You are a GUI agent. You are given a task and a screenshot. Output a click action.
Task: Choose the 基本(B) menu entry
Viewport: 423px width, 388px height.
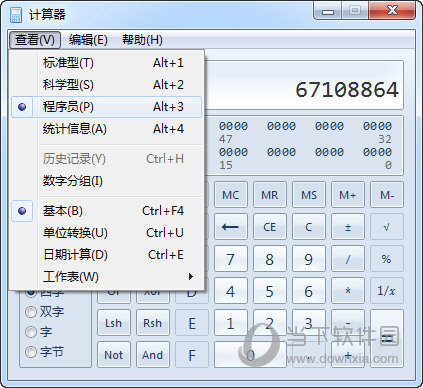[x=106, y=211]
